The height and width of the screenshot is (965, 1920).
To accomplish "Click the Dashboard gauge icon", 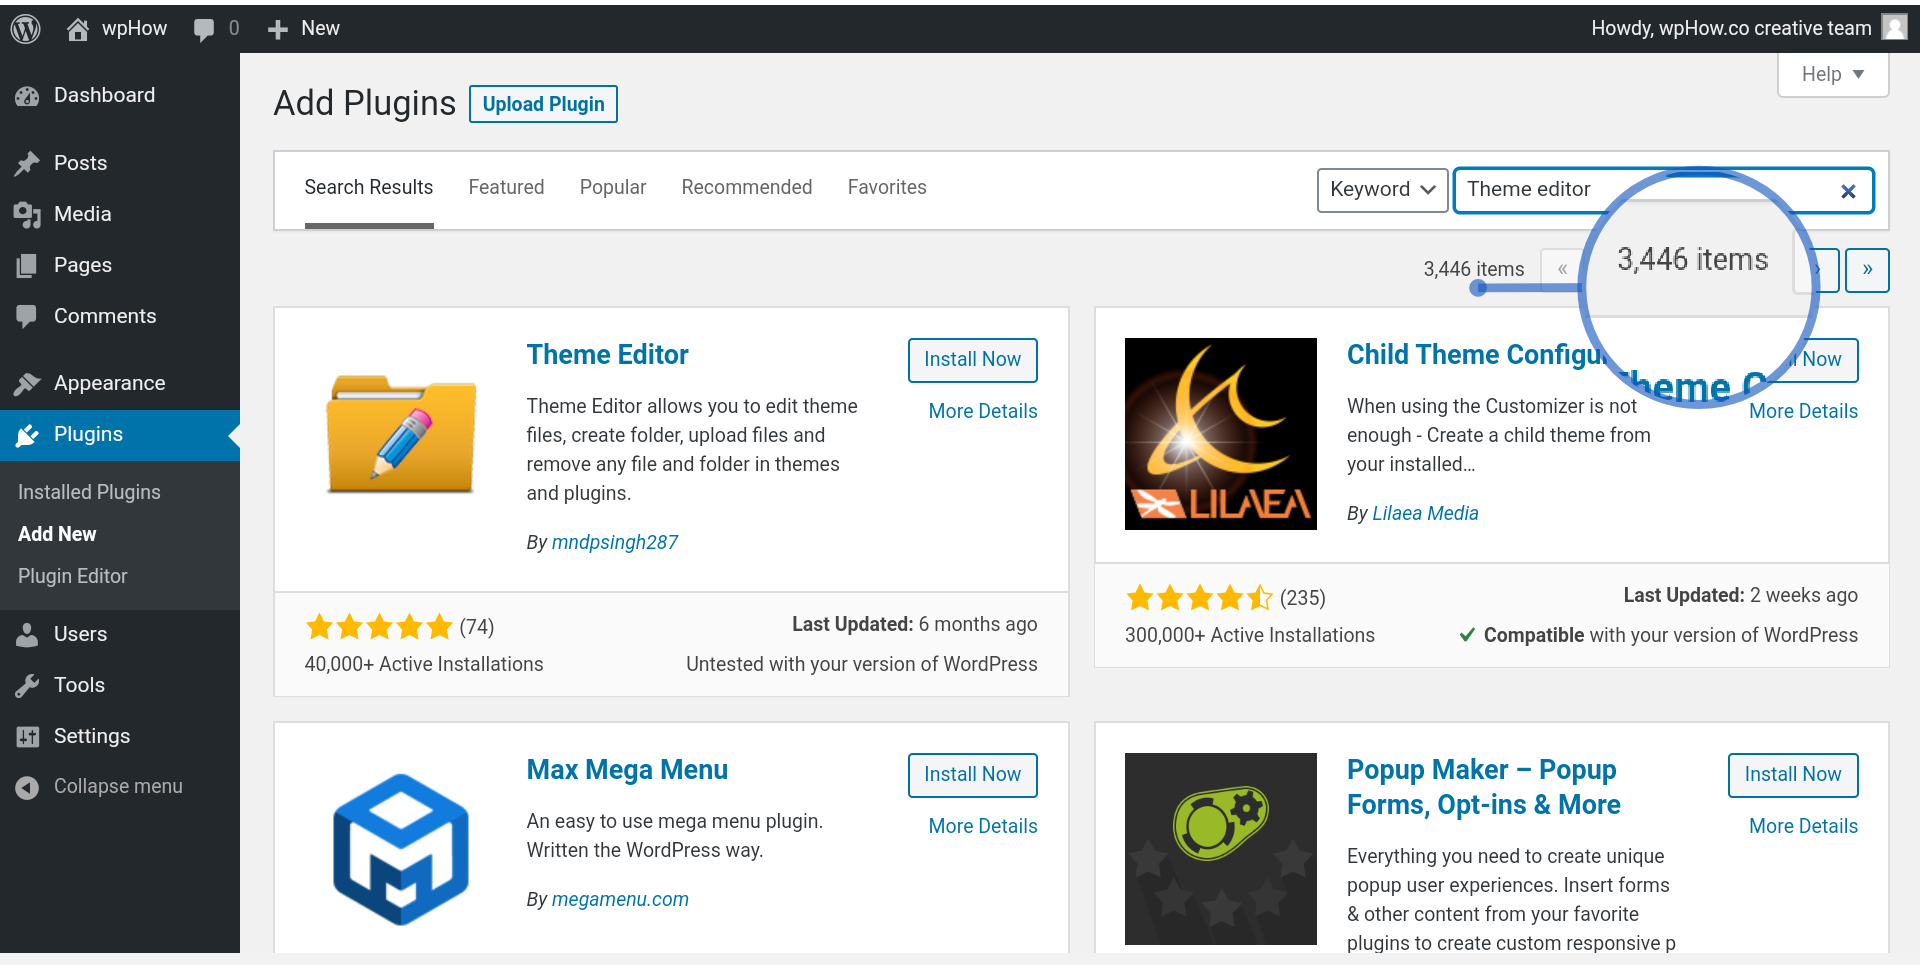I will coord(27,96).
